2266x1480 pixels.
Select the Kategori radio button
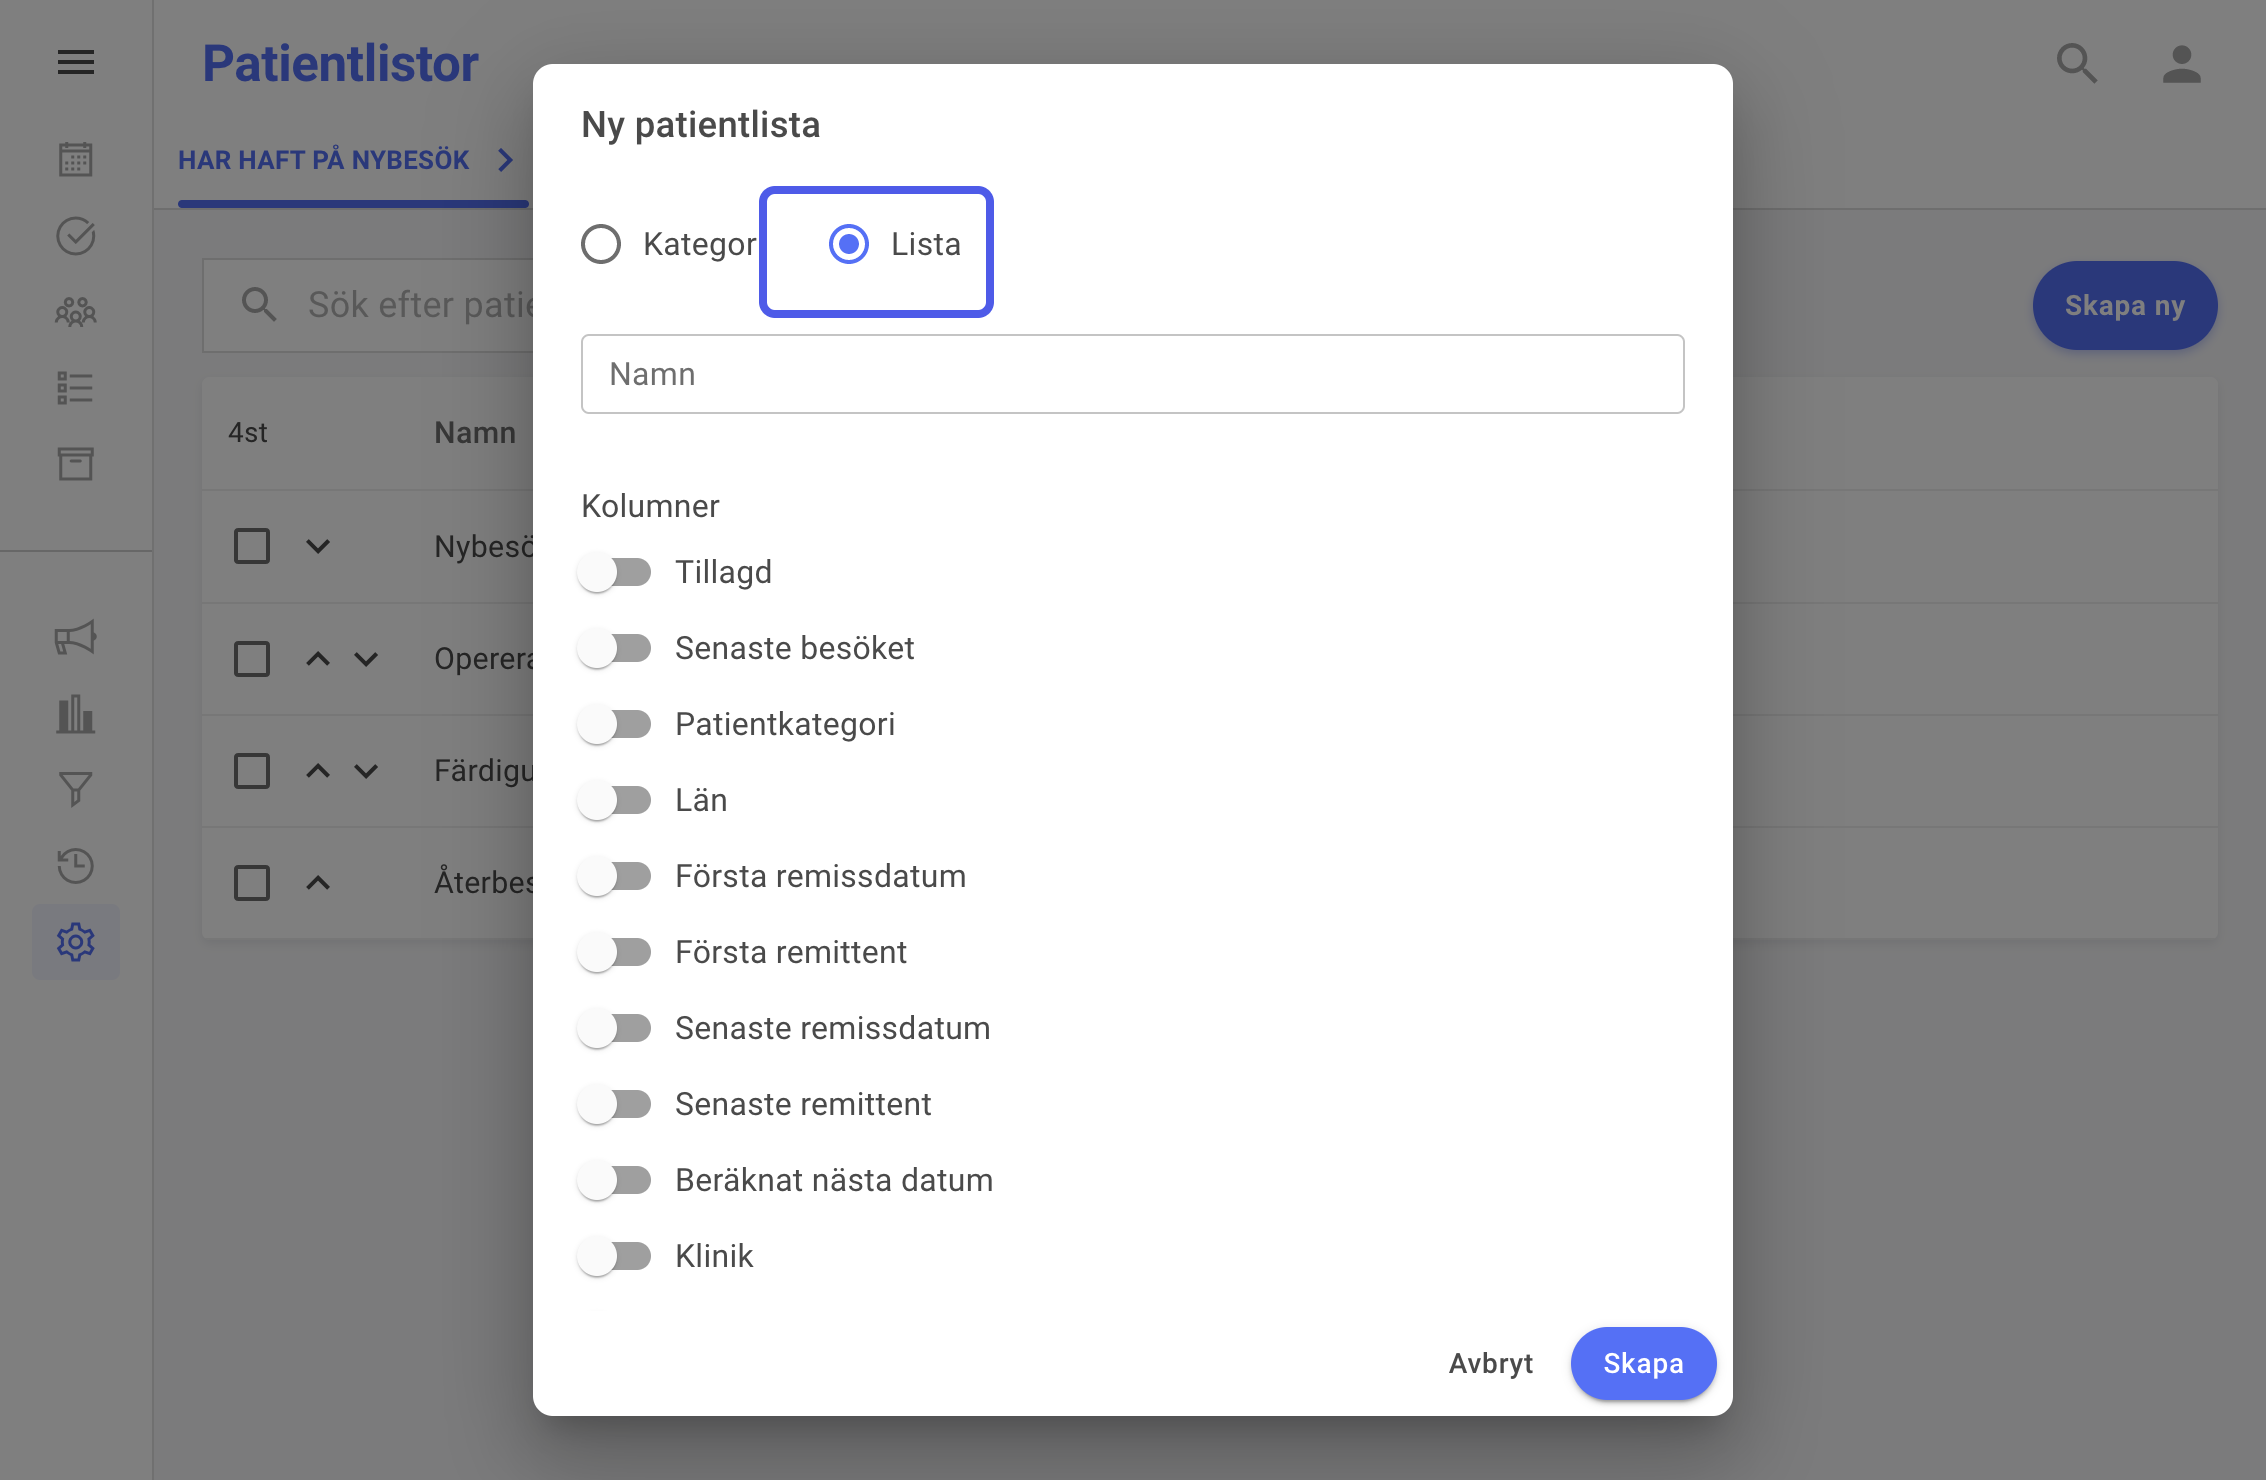tap(601, 244)
